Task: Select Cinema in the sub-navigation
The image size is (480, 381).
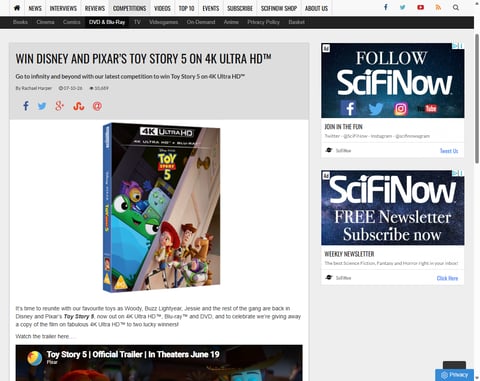Action: pos(45,22)
